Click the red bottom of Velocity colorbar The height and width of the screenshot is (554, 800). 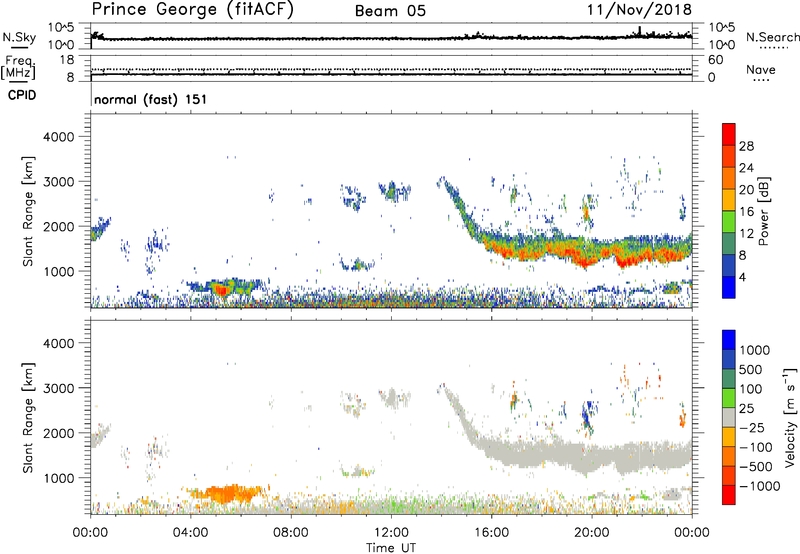(729, 495)
